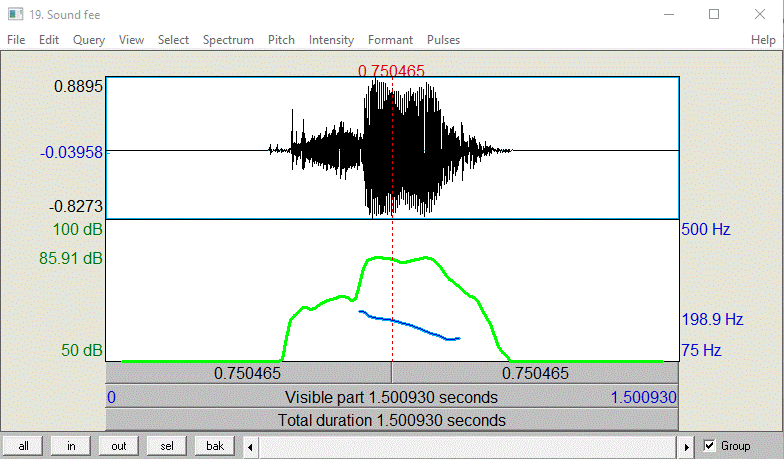Close the Sound fee window
Viewport: 784px width, 459px height.
pos(760,14)
